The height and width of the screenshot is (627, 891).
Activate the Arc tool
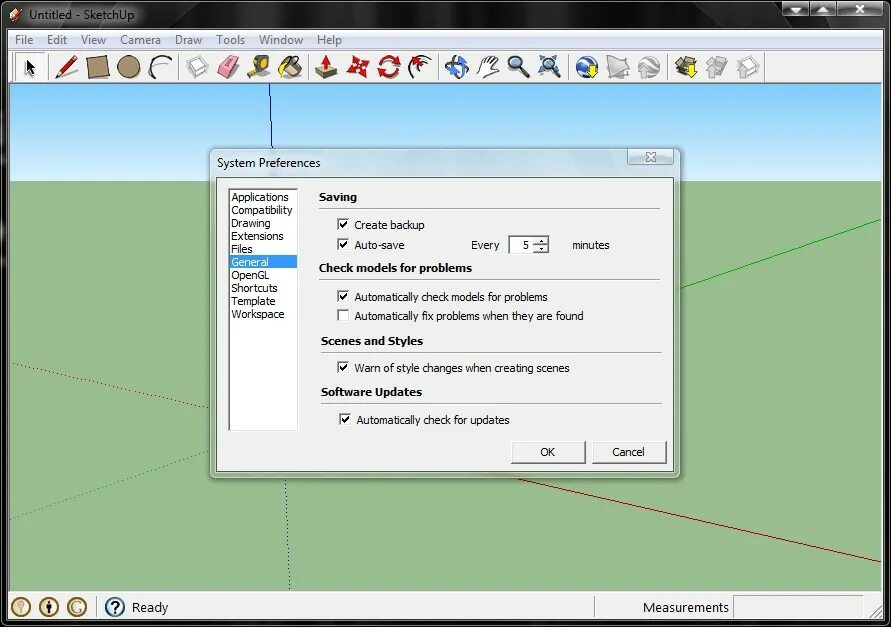[160, 67]
